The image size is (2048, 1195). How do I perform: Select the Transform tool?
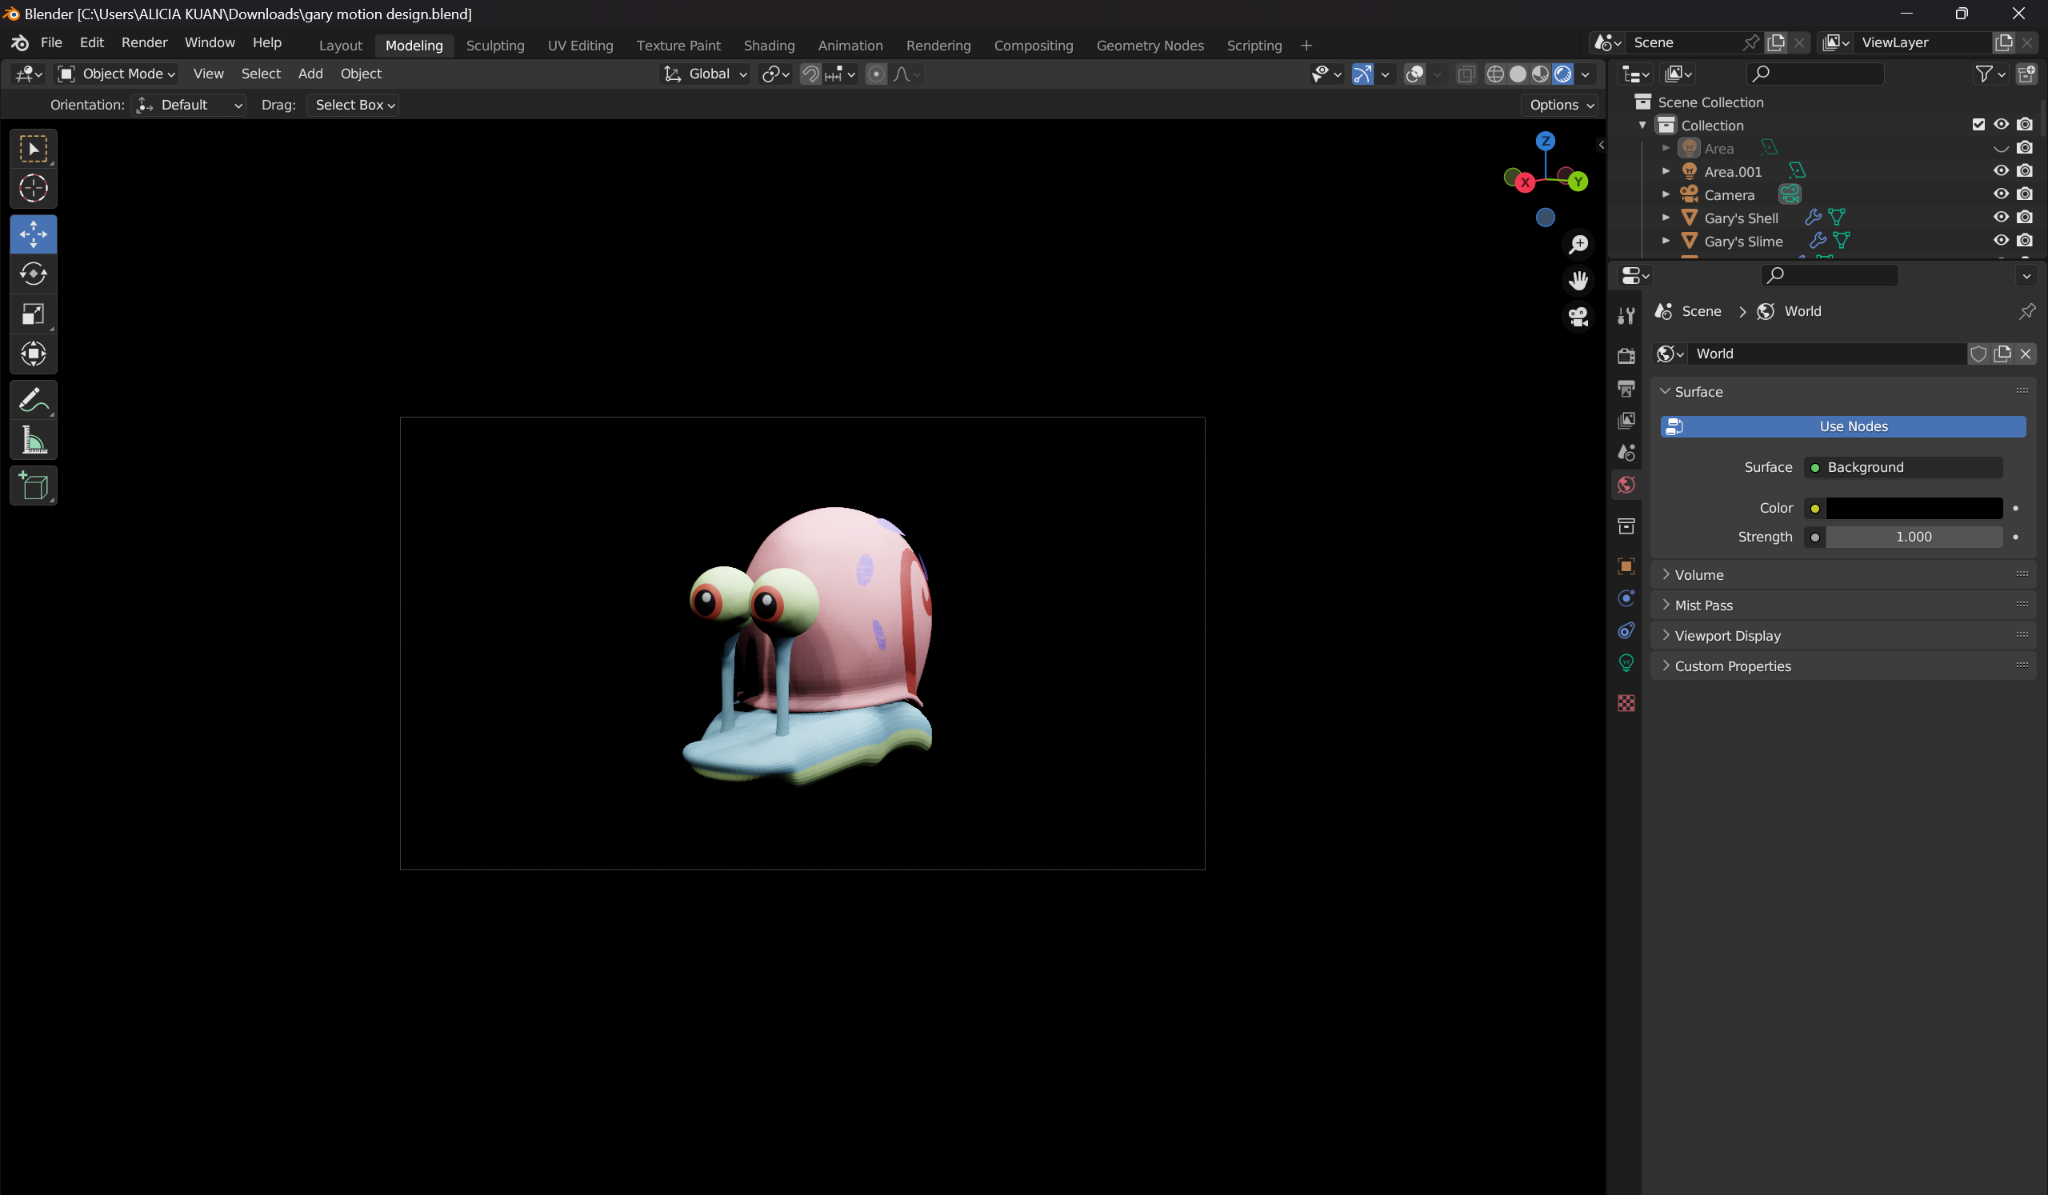(x=33, y=354)
